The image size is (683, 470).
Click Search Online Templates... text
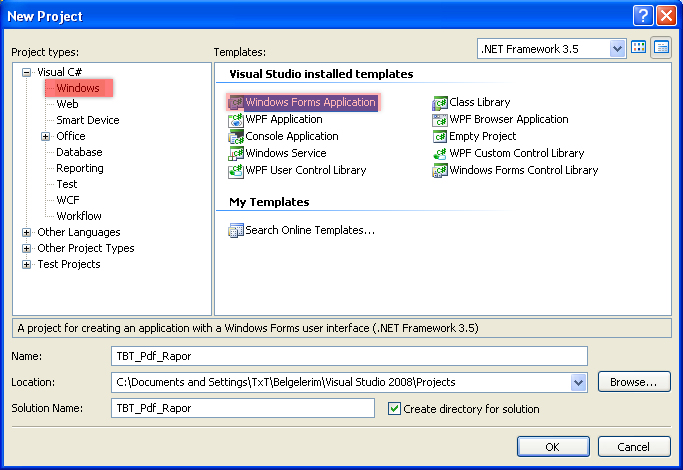tap(310, 230)
